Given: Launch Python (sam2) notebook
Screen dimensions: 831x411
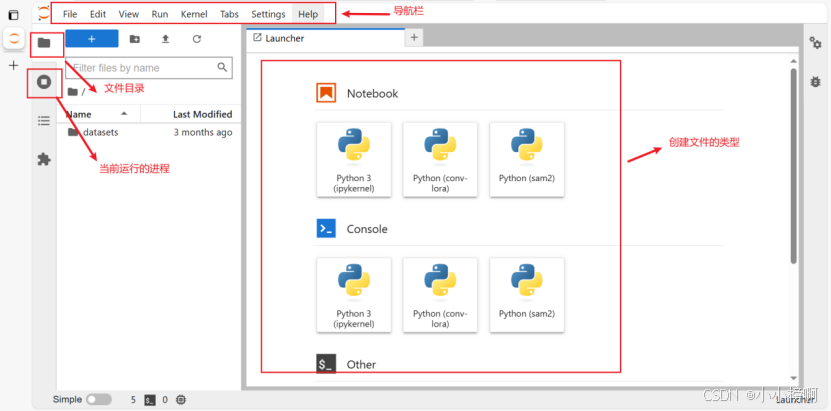Looking at the screenshot, I should [x=527, y=160].
